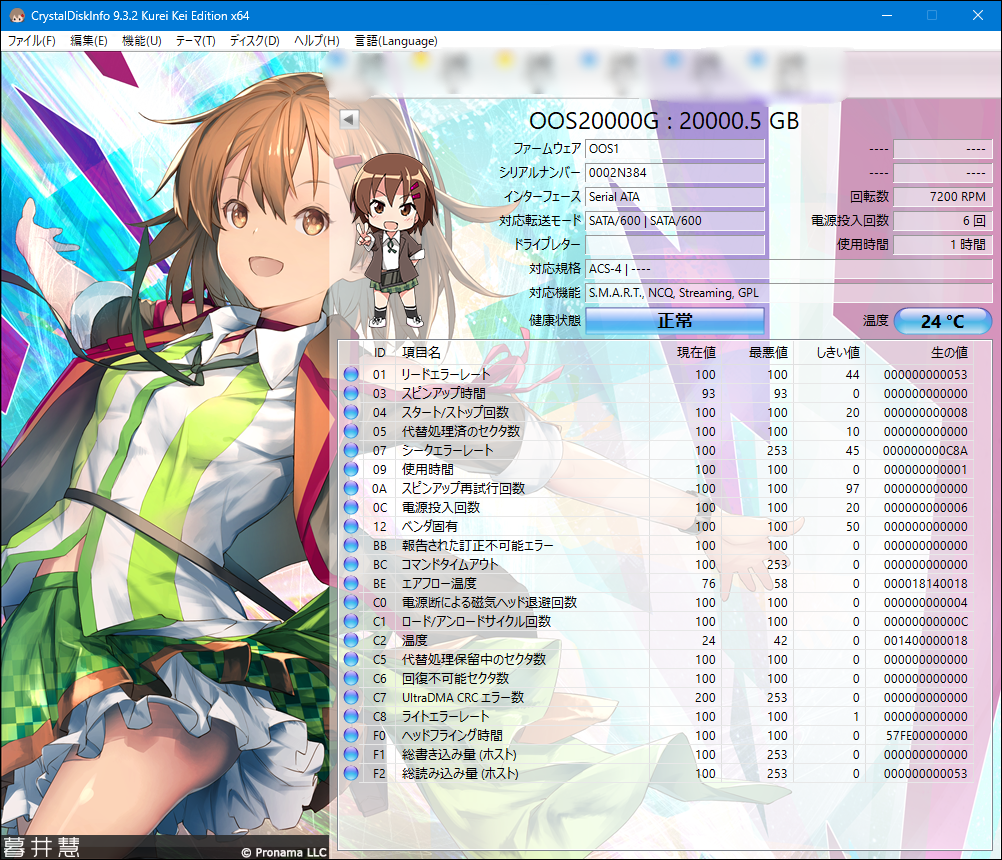Click status orb for 05 代替処理済のセクタ数
Image resolution: width=1002 pixels, height=860 pixels.
[351, 431]
